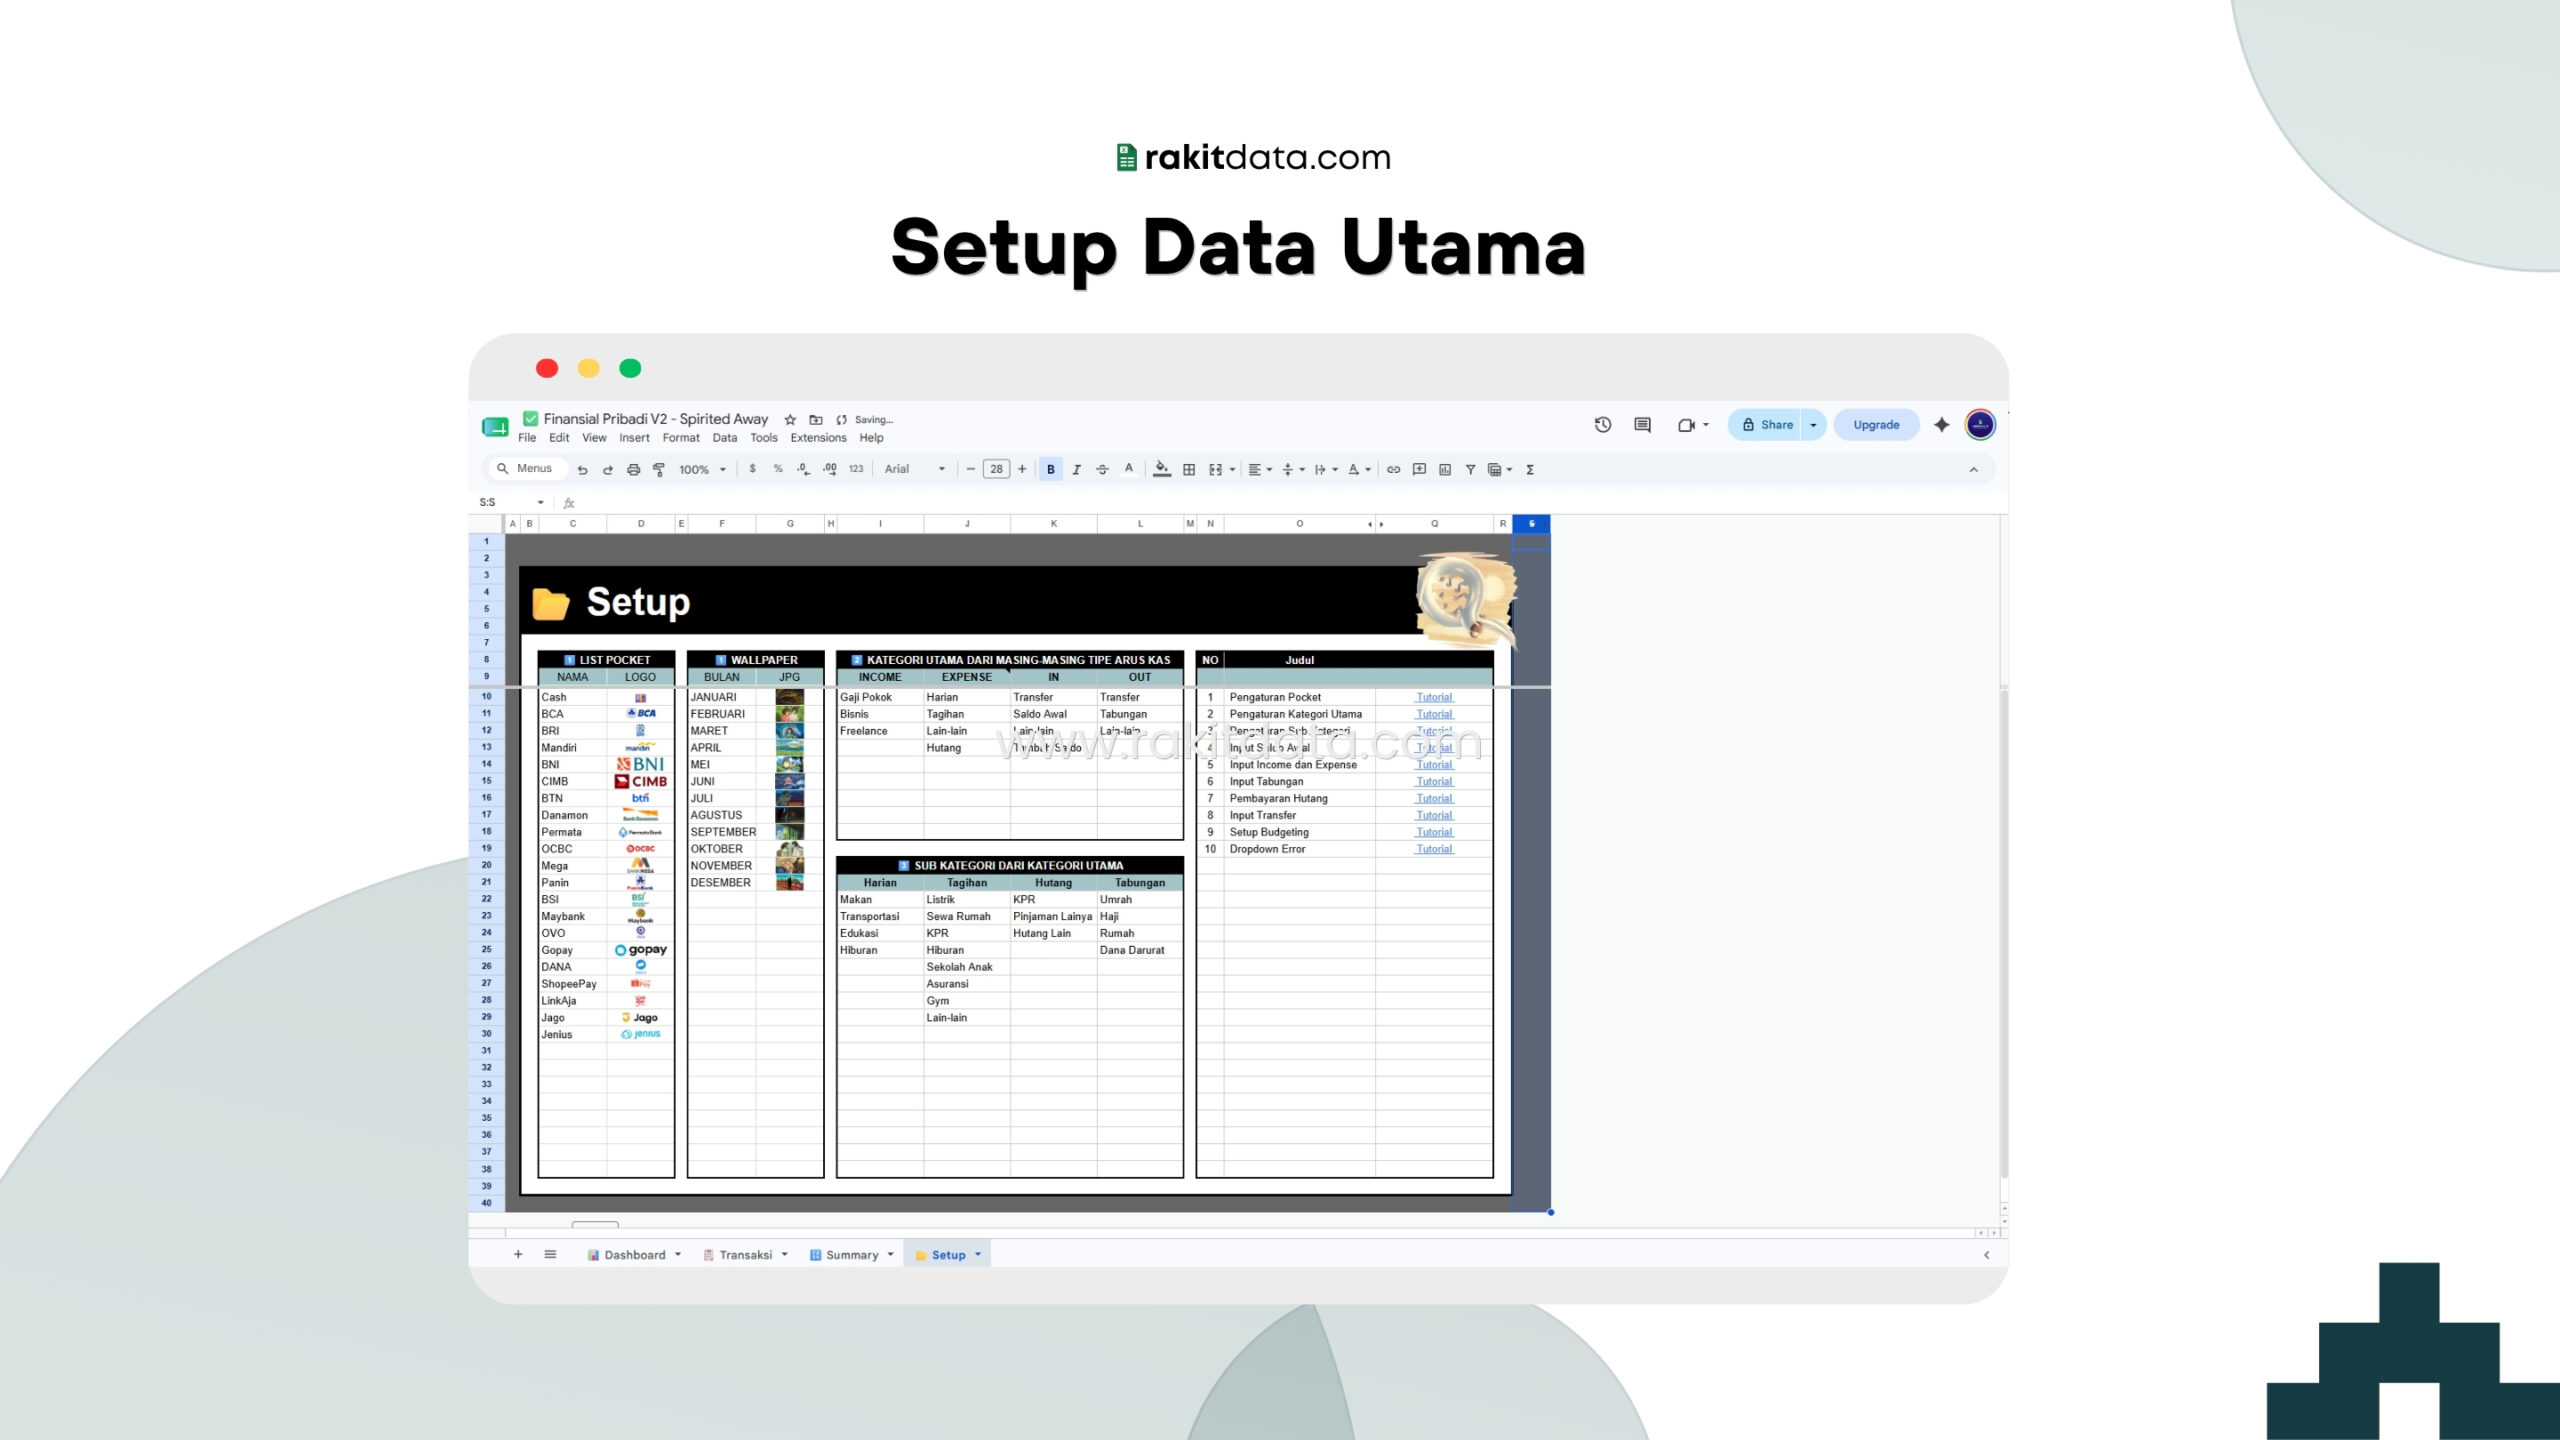The width and height of the screenshot is (2560, 1440).
Task: Apply currency format with the dollar icon
Action: pos(752,469)
